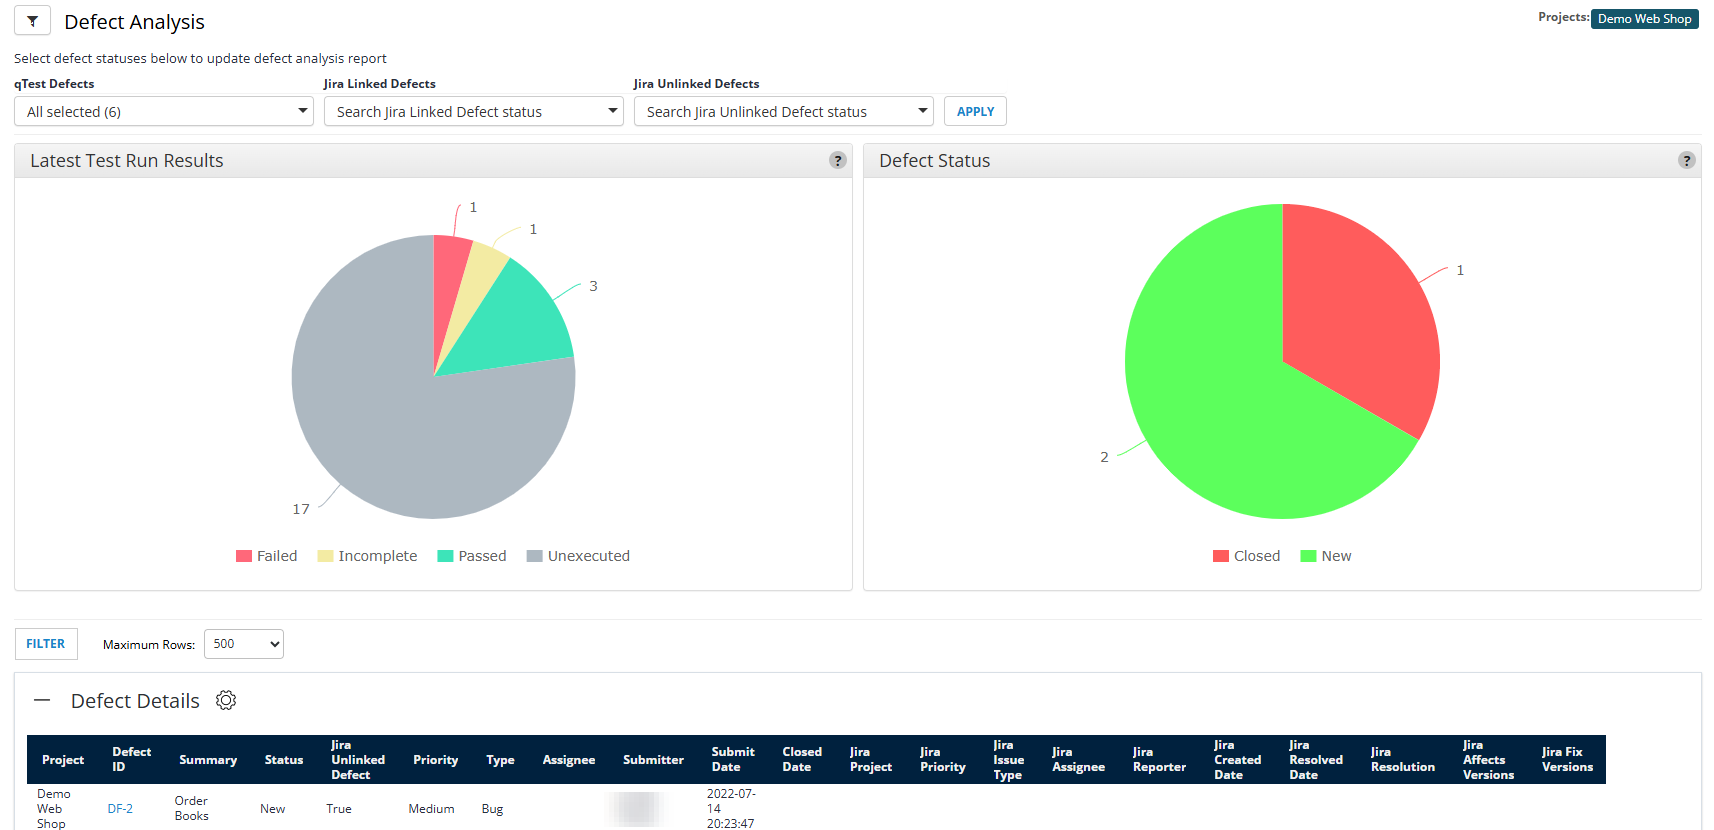The width and height of the screenshot is (1714, 830).
Task: Open Maximum Rows selector
Action: 244,644
